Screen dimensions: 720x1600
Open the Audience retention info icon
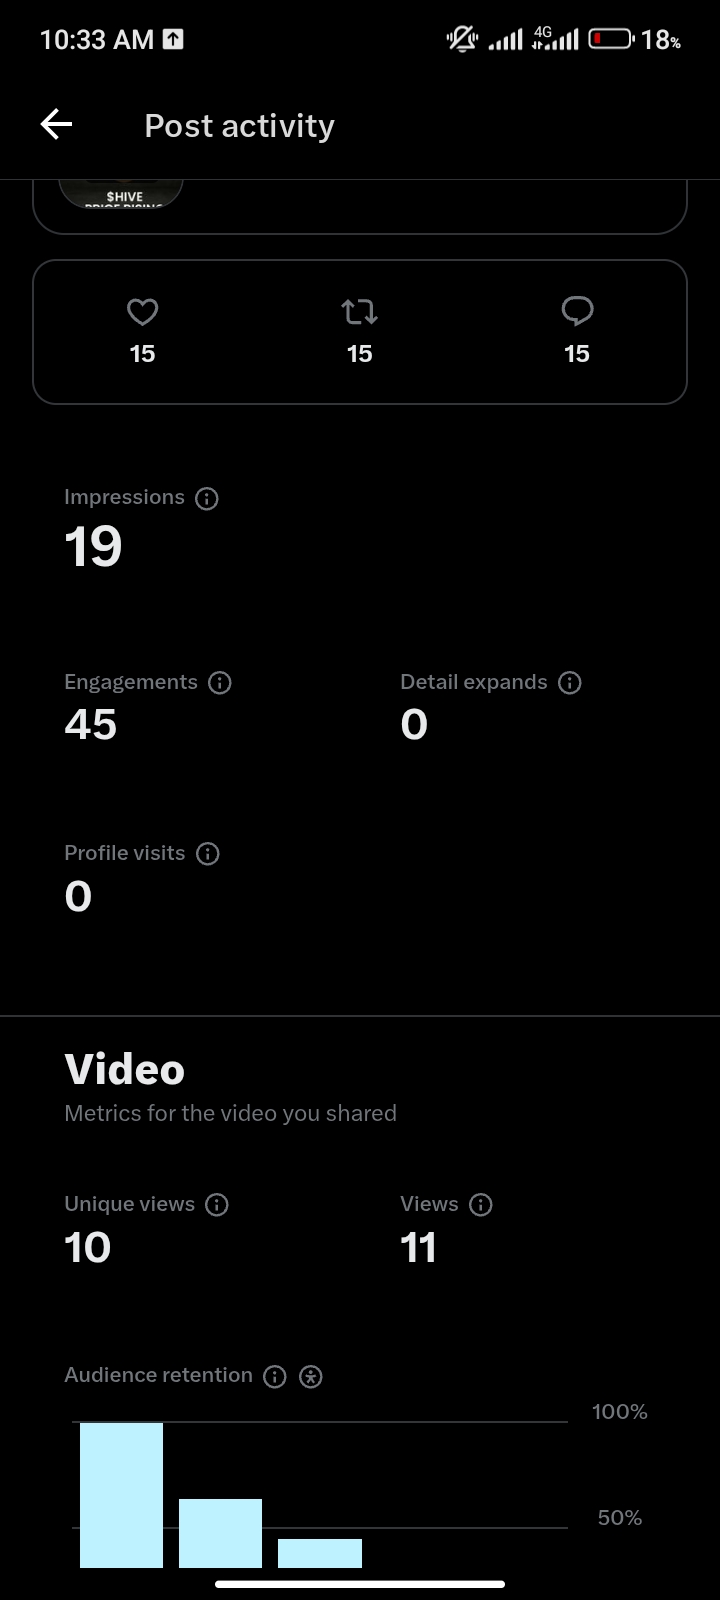click(275, 1377)
